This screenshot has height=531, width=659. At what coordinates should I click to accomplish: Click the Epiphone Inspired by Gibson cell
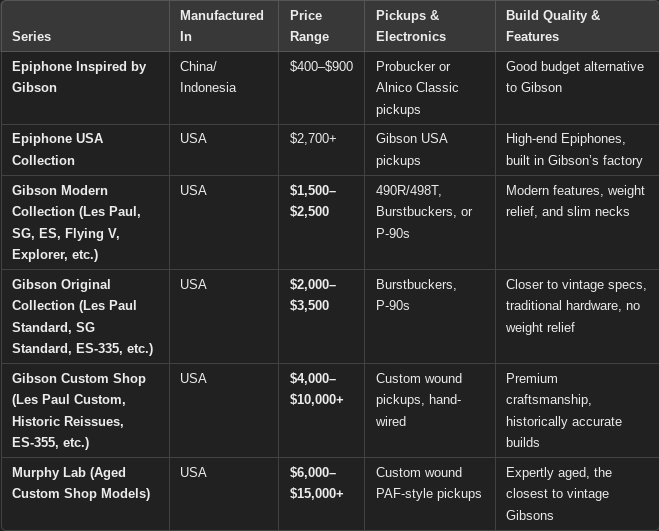coord(79,77)
